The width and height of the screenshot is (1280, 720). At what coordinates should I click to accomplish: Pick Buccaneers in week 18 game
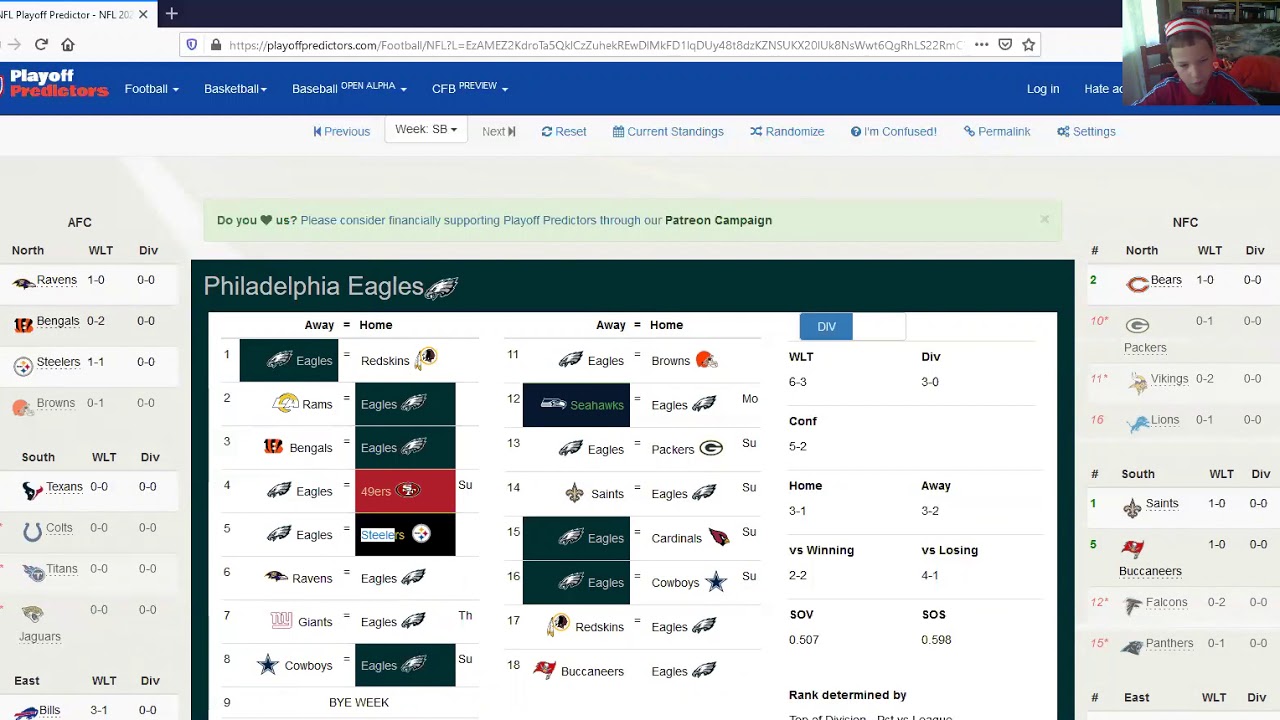576,671
